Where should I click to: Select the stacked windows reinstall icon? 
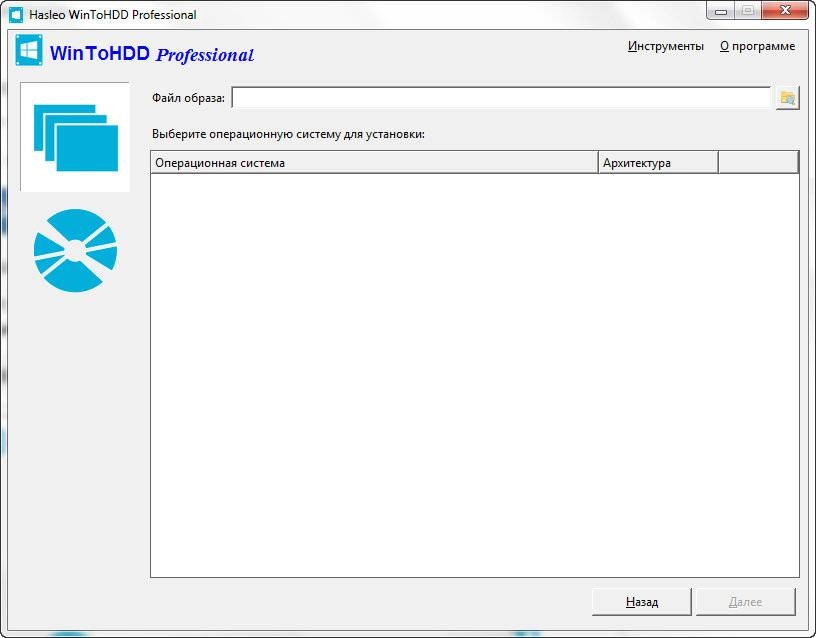[75, 137]
